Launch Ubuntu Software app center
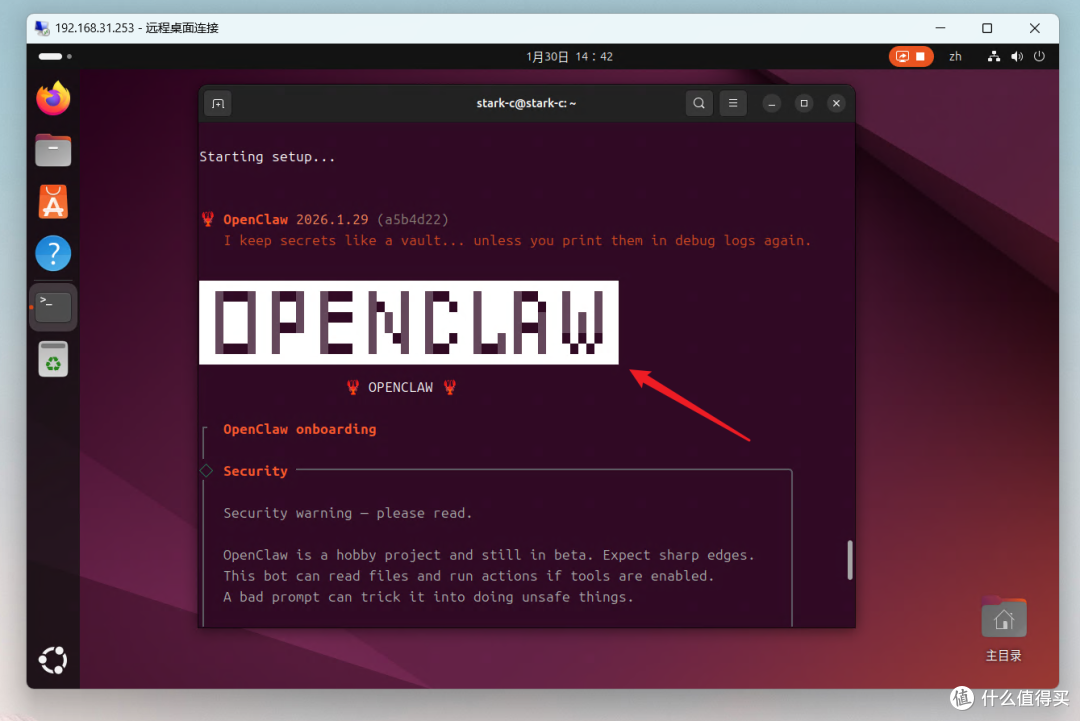 [x=53, y=202]
